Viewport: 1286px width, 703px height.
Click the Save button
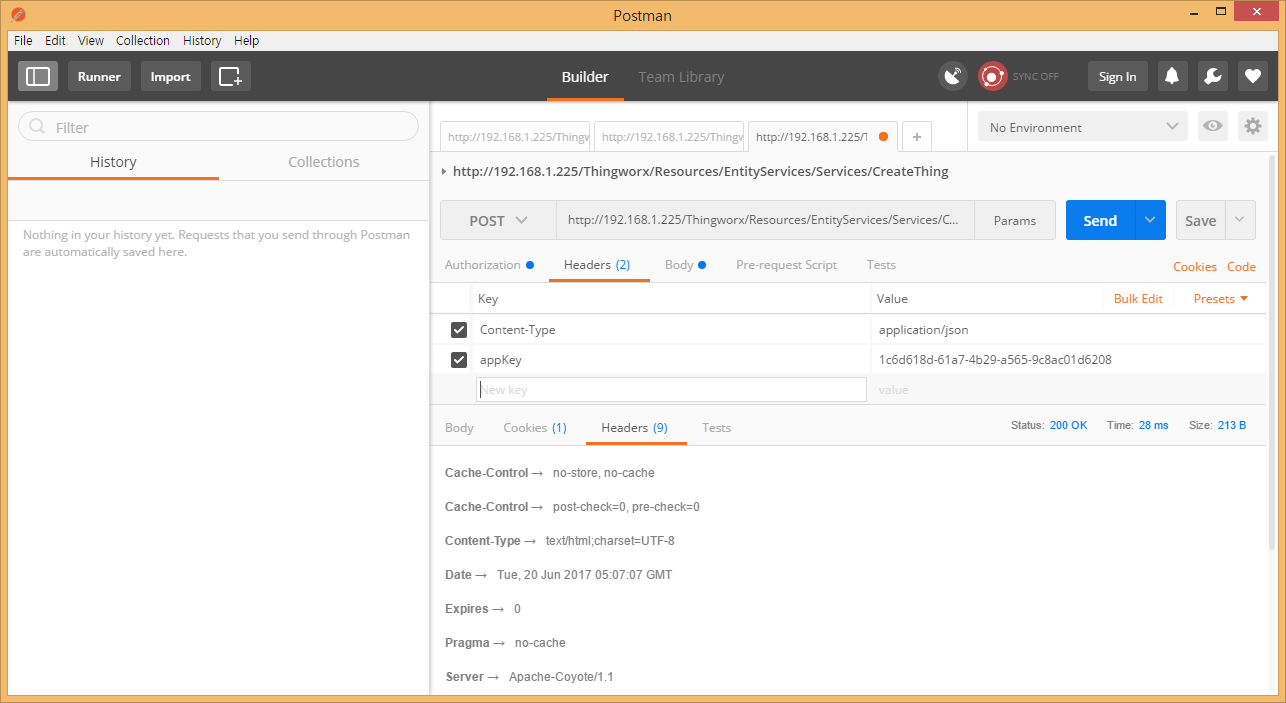point(1201,221)
